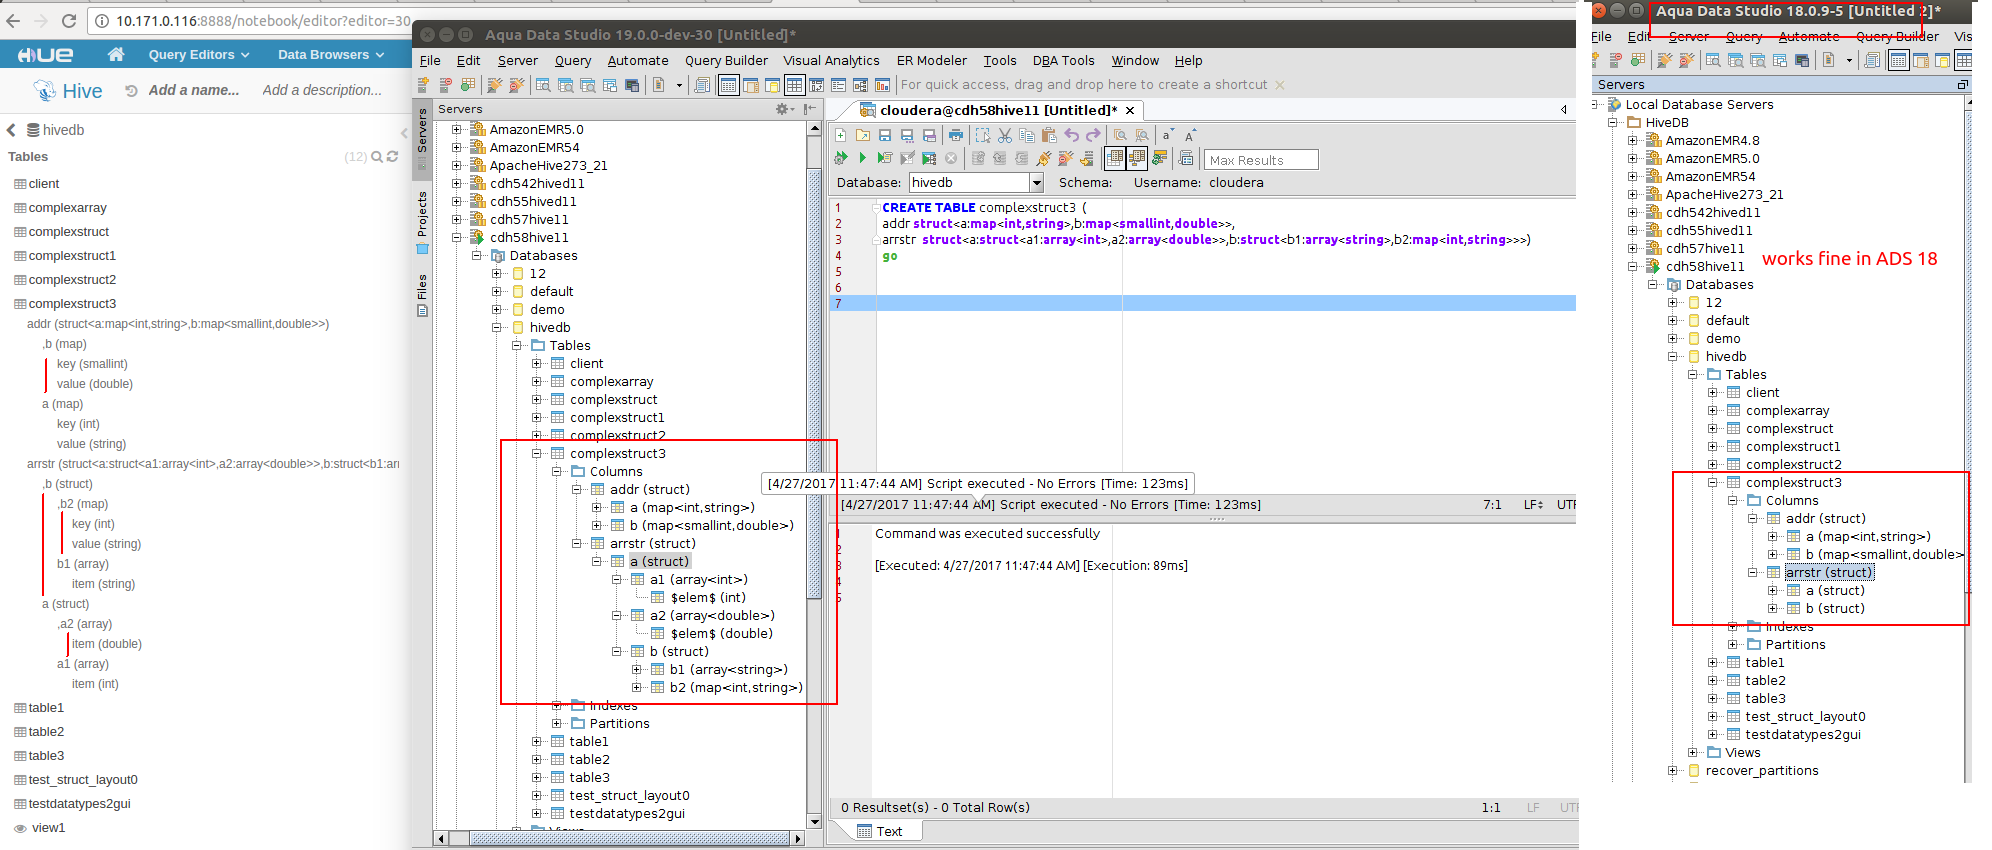Open Servers panel gear settings
The width and height of the screenshot is (1992, 850).
(784, 109)
